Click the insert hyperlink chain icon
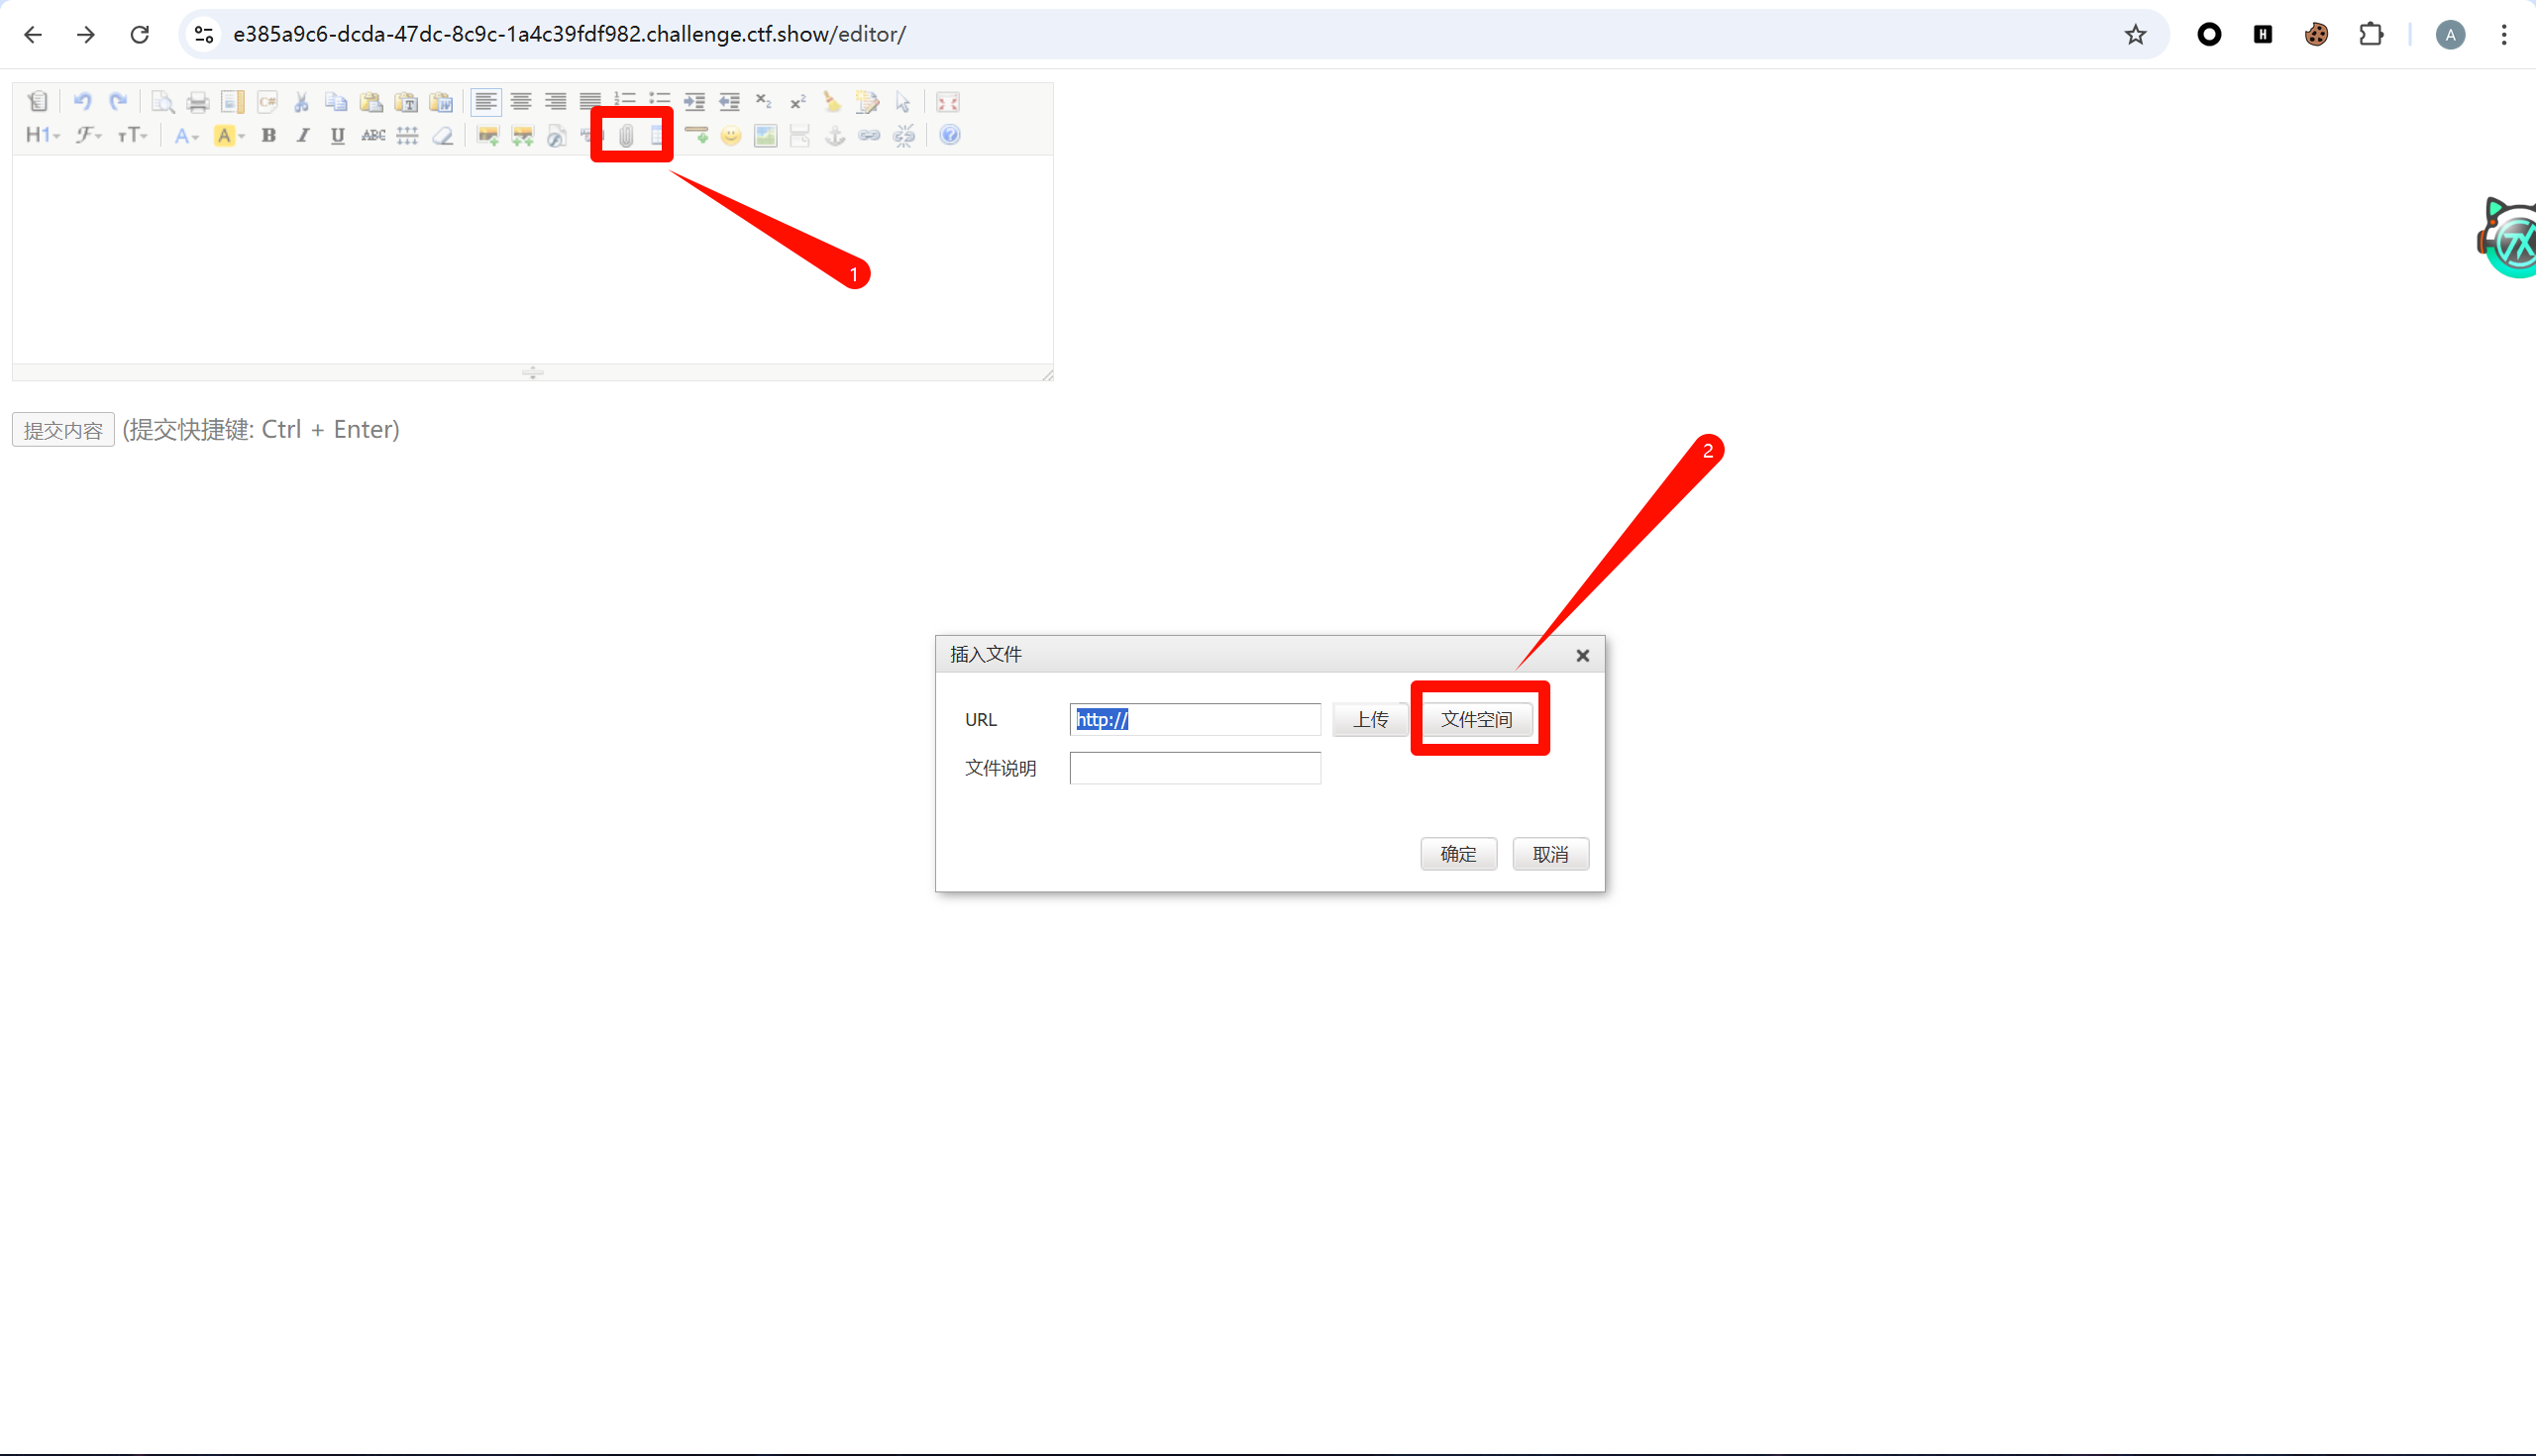2536x1456 pixels. tap(869, 136)
